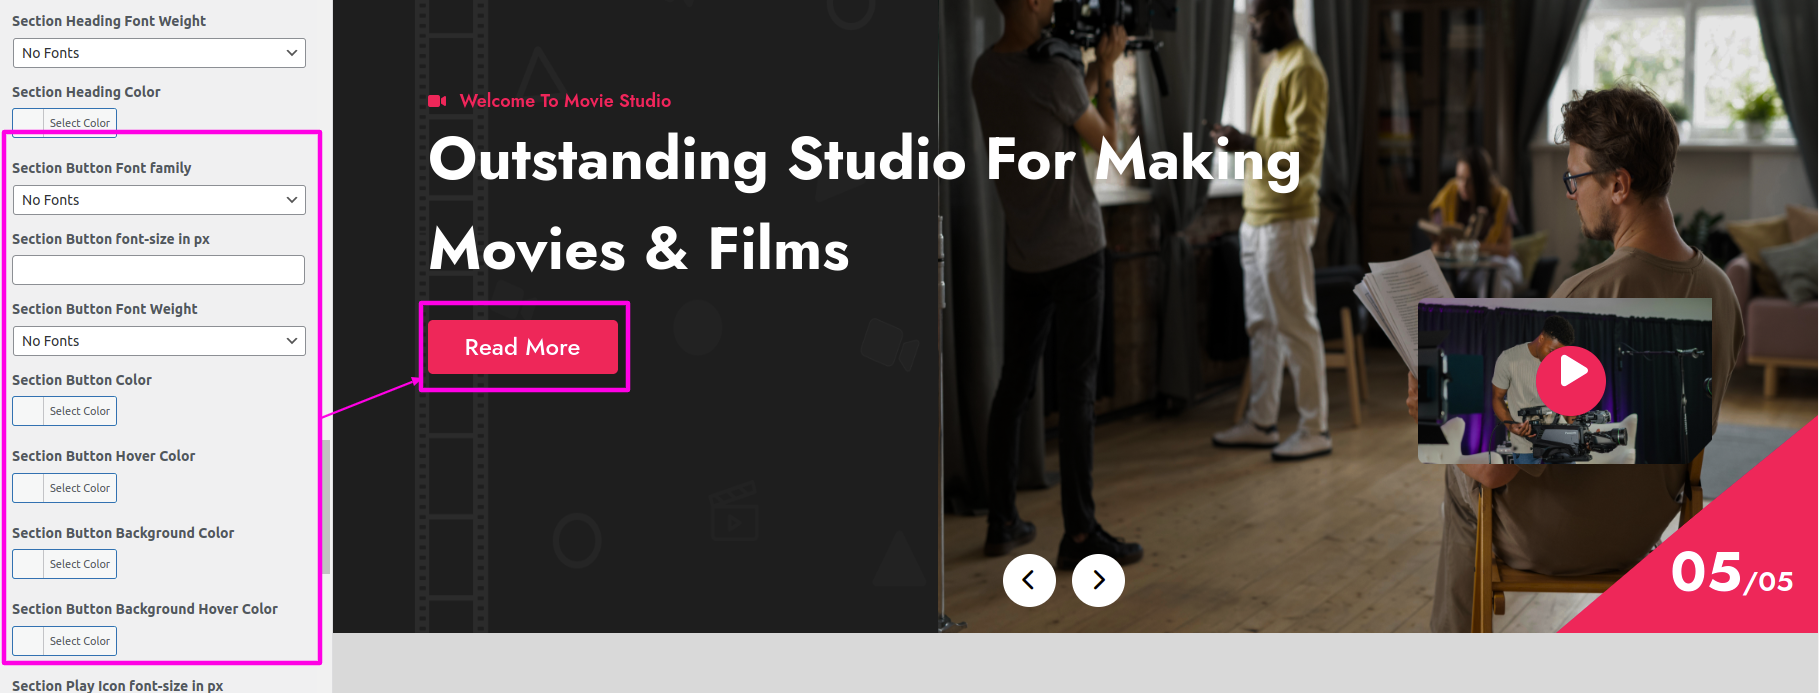This screenshot has width=1819, height=693.
Task: Click the customizer sidebar scrollbar
Action: click(x=326, y=505)
